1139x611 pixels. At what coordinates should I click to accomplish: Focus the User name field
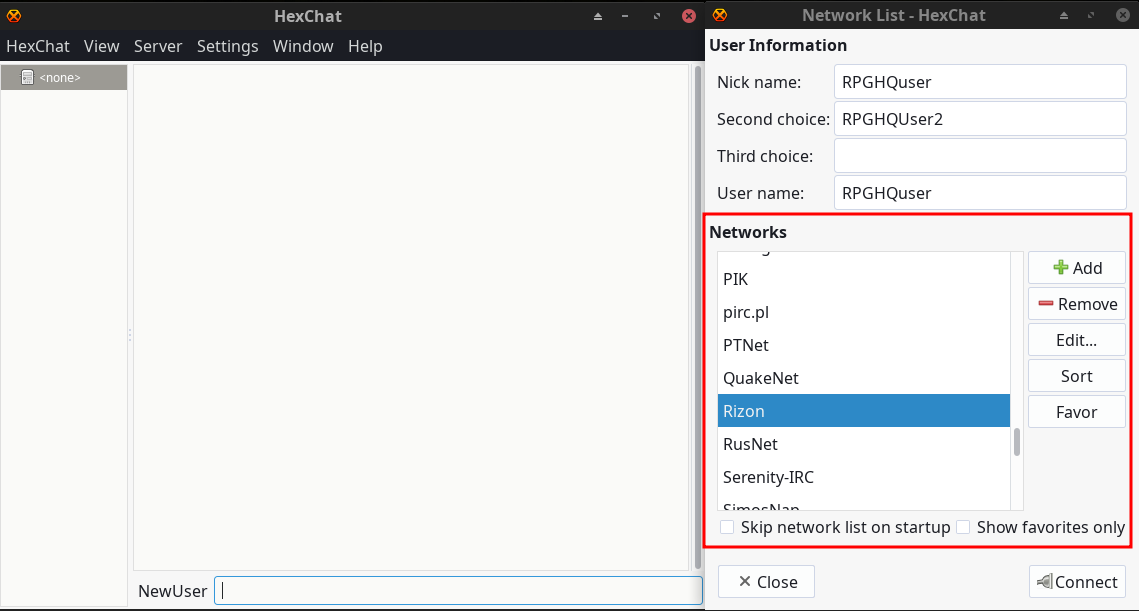980,193
